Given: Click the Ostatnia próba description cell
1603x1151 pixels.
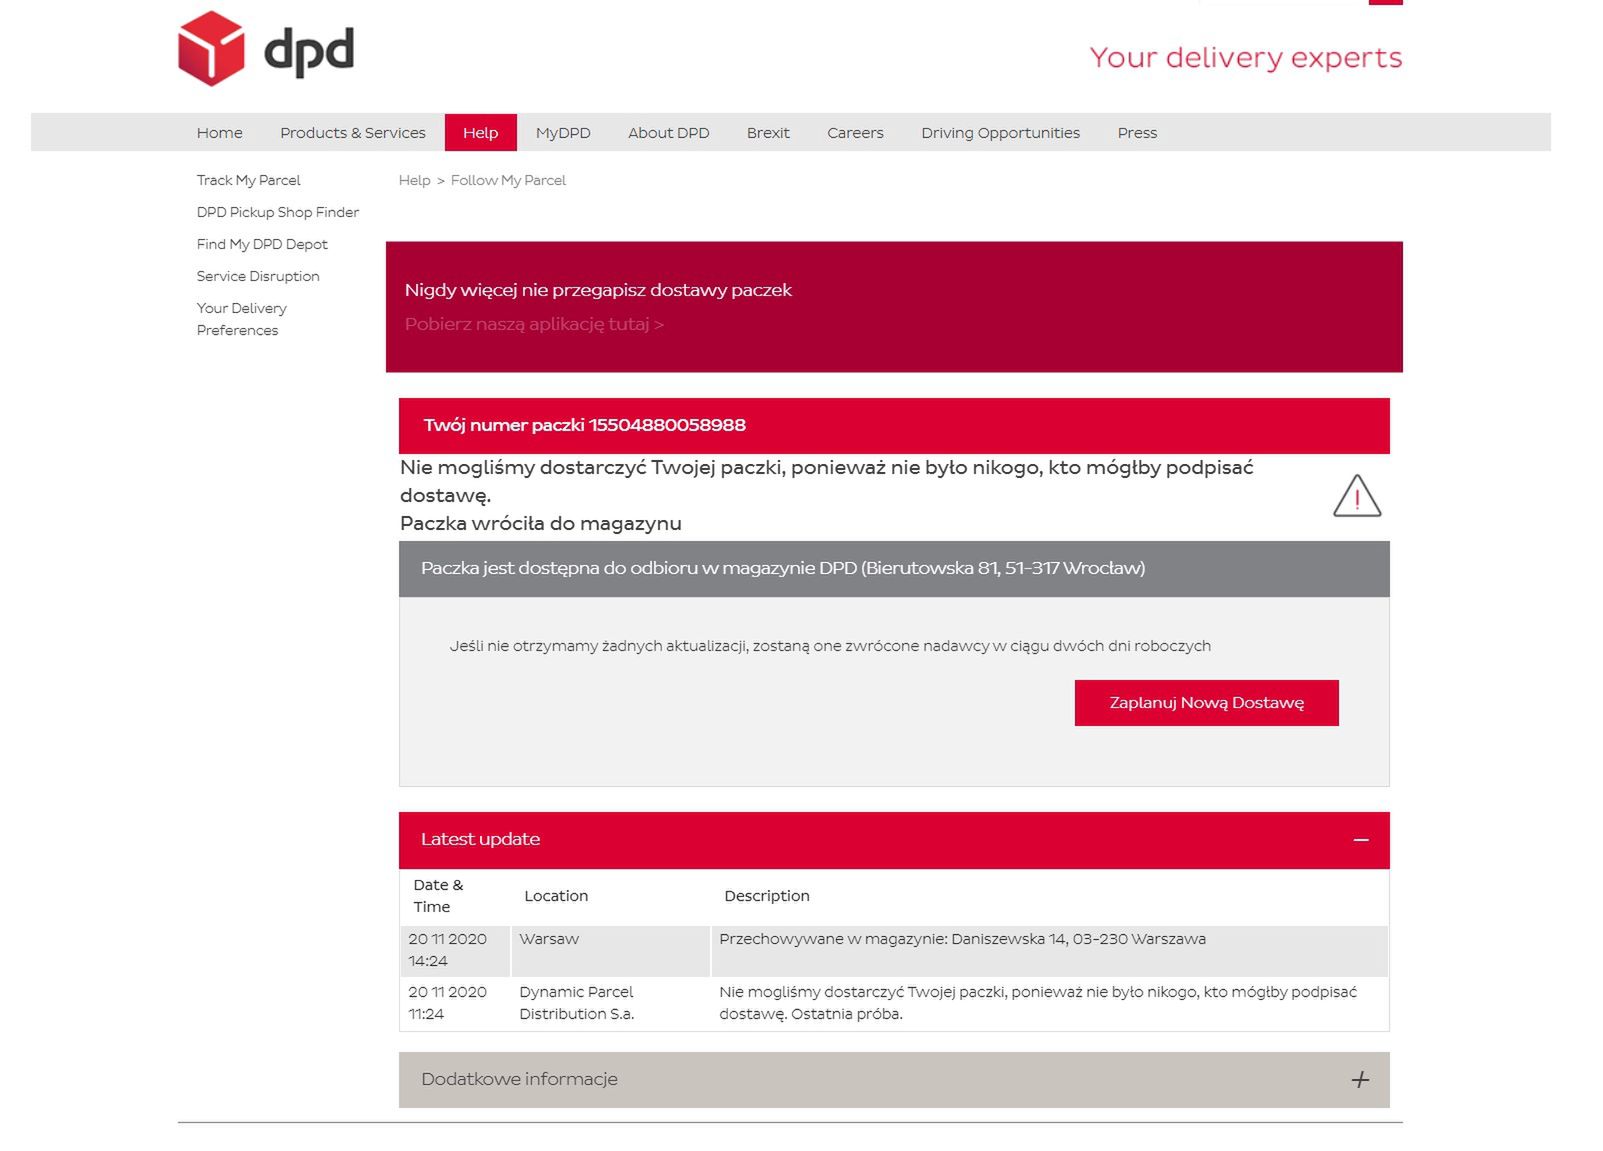Looking at the screenshot, I should click(1050, 1003).
